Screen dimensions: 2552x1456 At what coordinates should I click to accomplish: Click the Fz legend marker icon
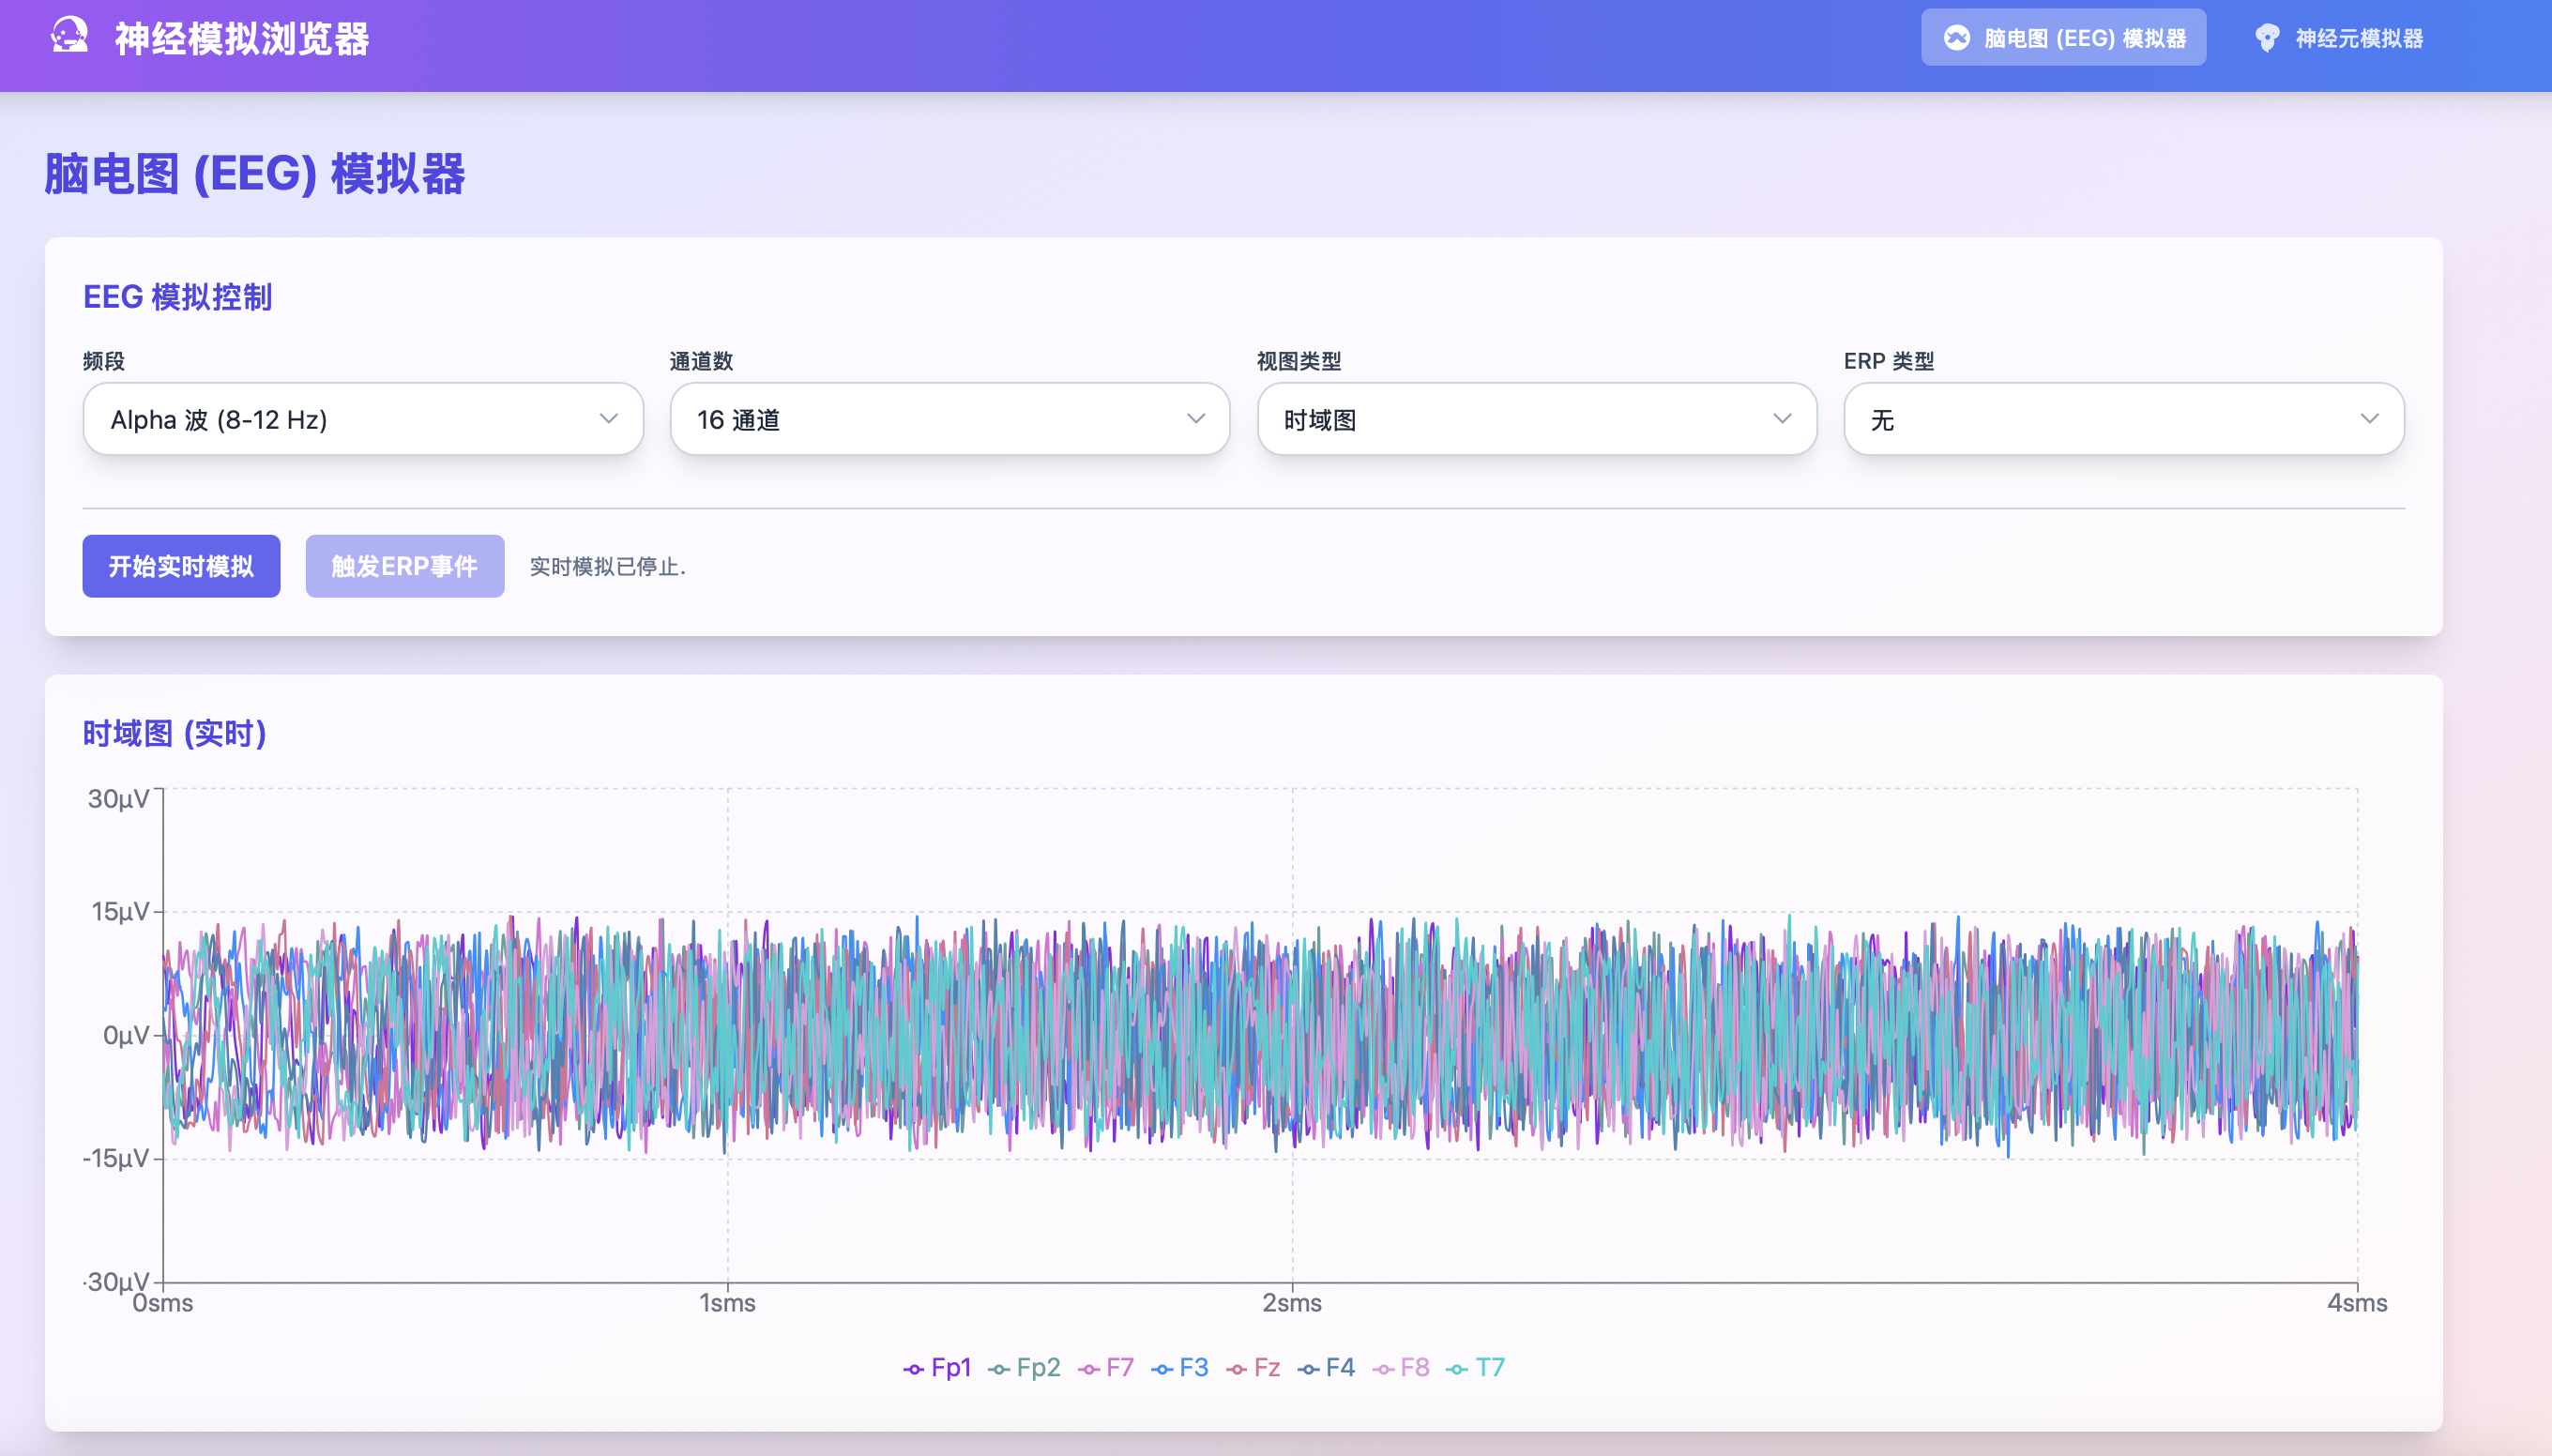[1236, 1369]
